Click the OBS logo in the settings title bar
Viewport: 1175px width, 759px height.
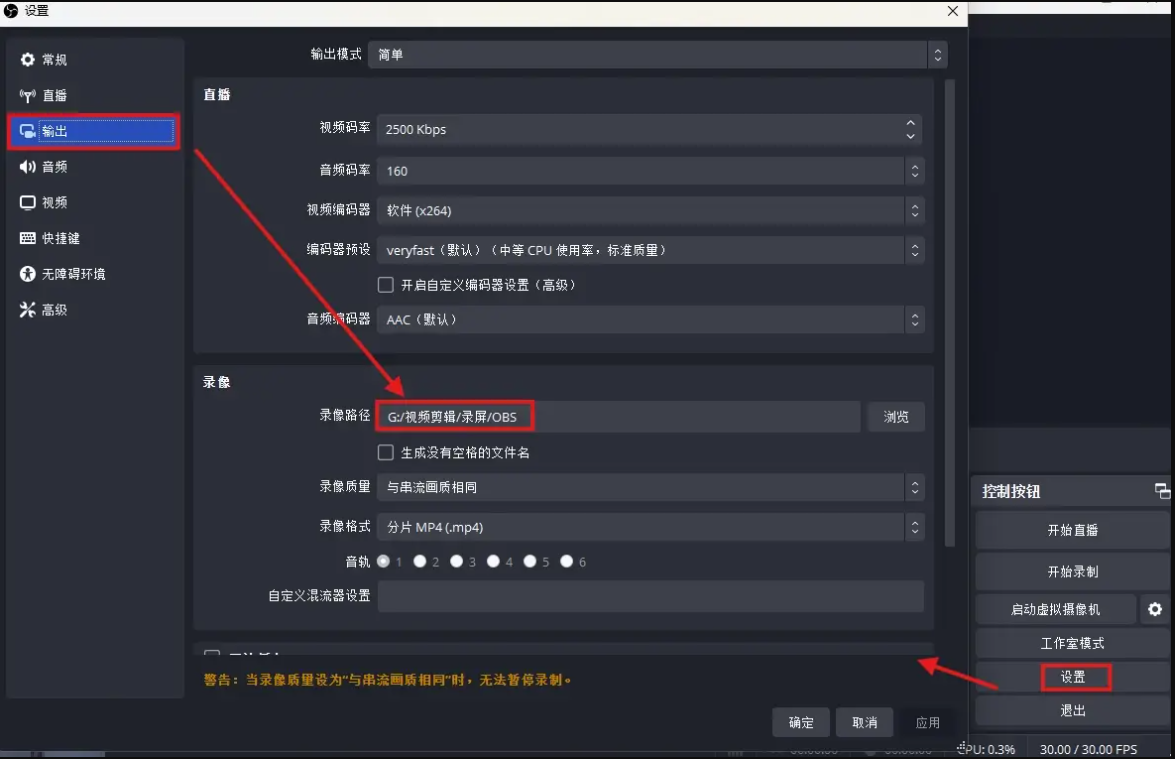pyautogui.click(x=10, y=10)
